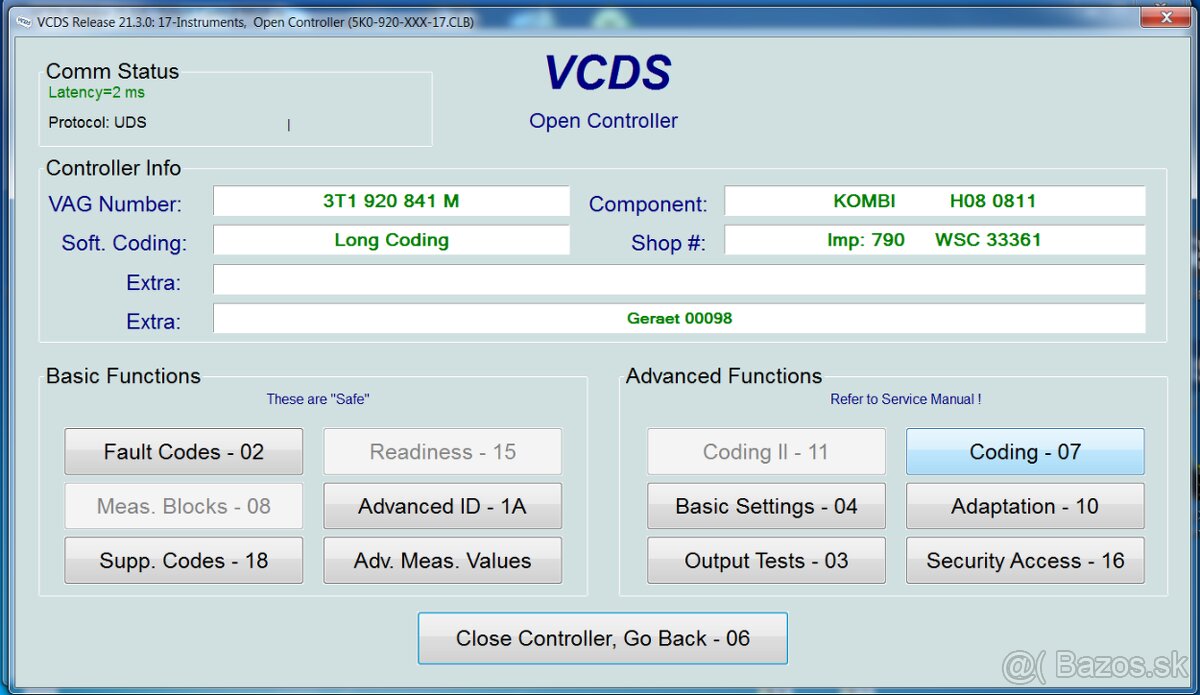Close the VCDS window

[x=1165, y=17]
